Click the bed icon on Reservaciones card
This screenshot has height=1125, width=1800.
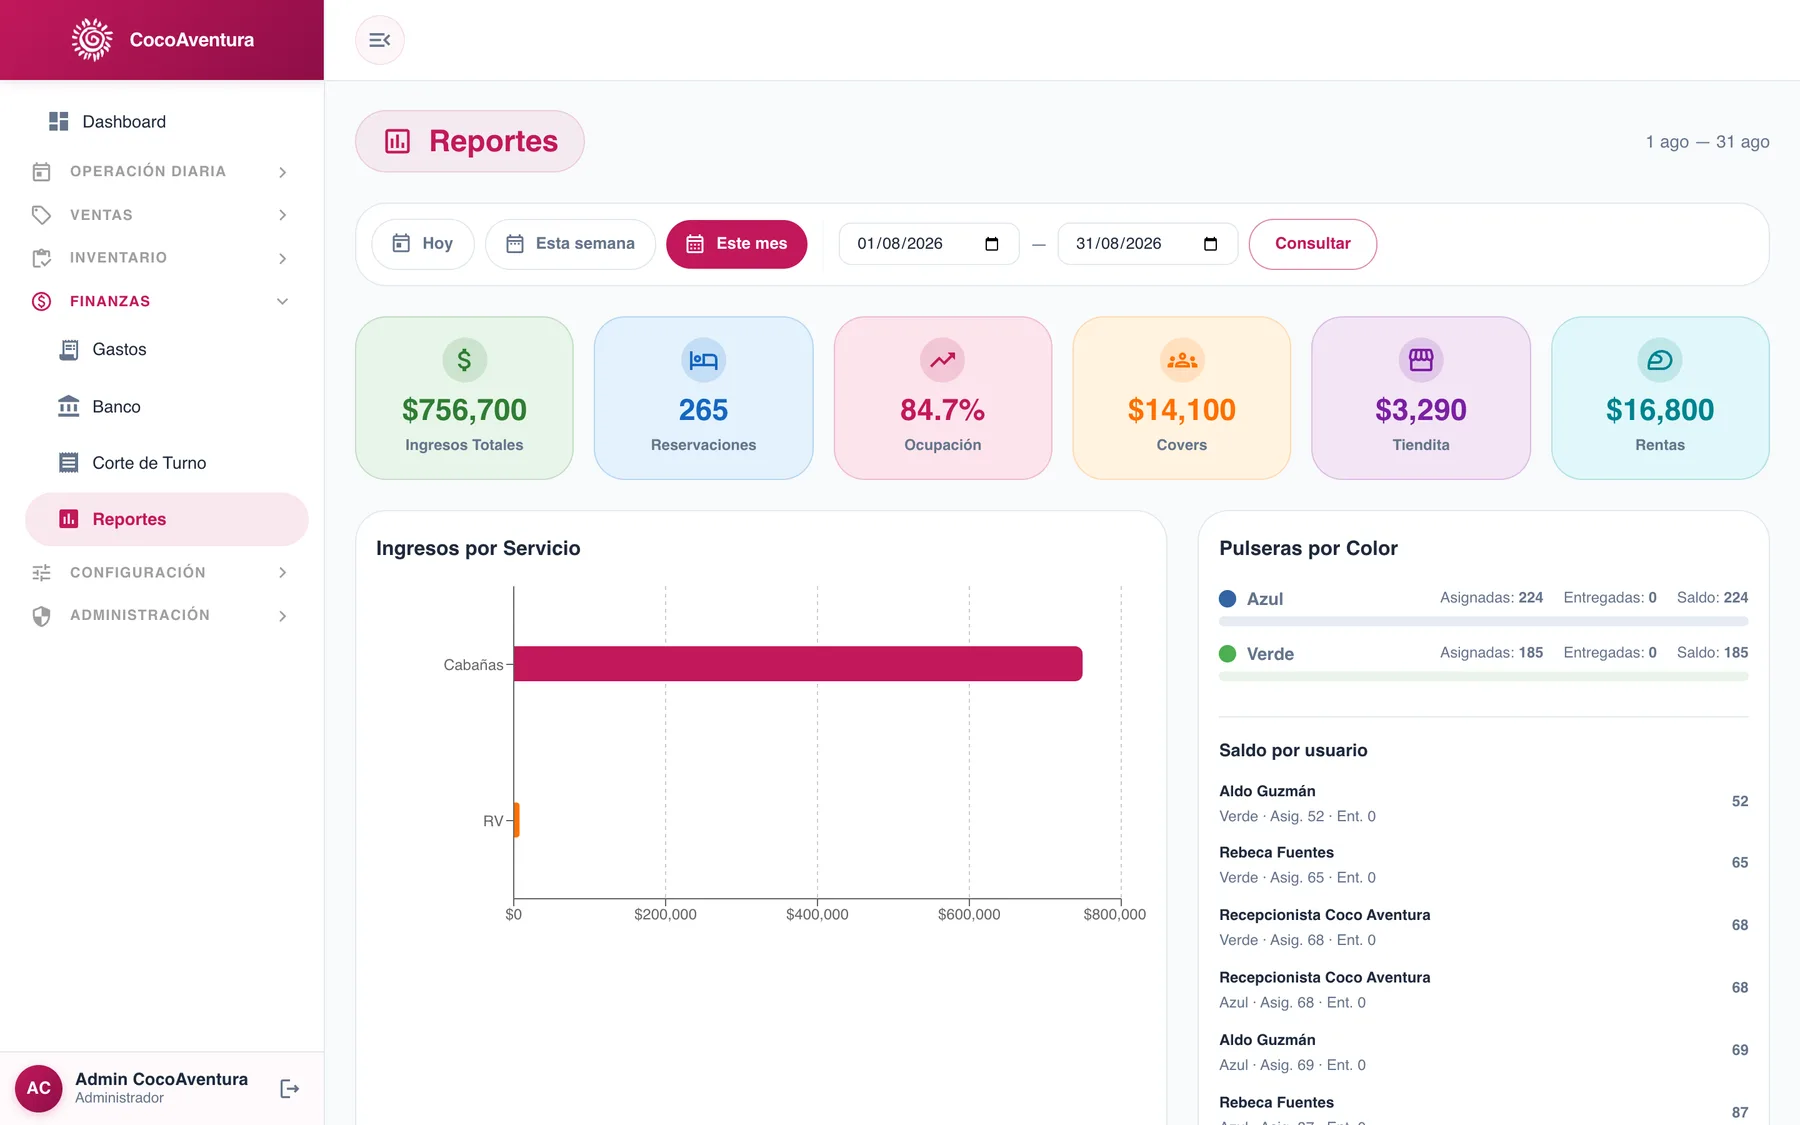pos(704,360)
